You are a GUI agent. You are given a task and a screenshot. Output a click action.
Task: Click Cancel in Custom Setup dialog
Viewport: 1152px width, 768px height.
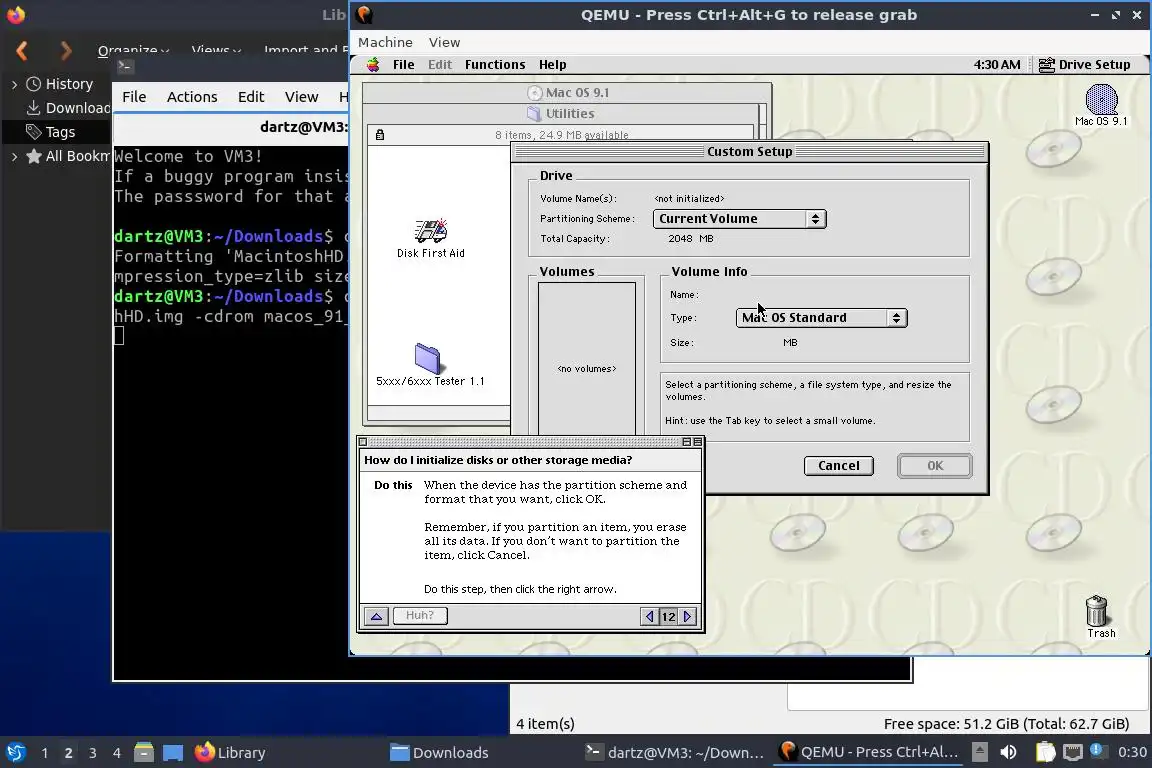tap(838, 466)
